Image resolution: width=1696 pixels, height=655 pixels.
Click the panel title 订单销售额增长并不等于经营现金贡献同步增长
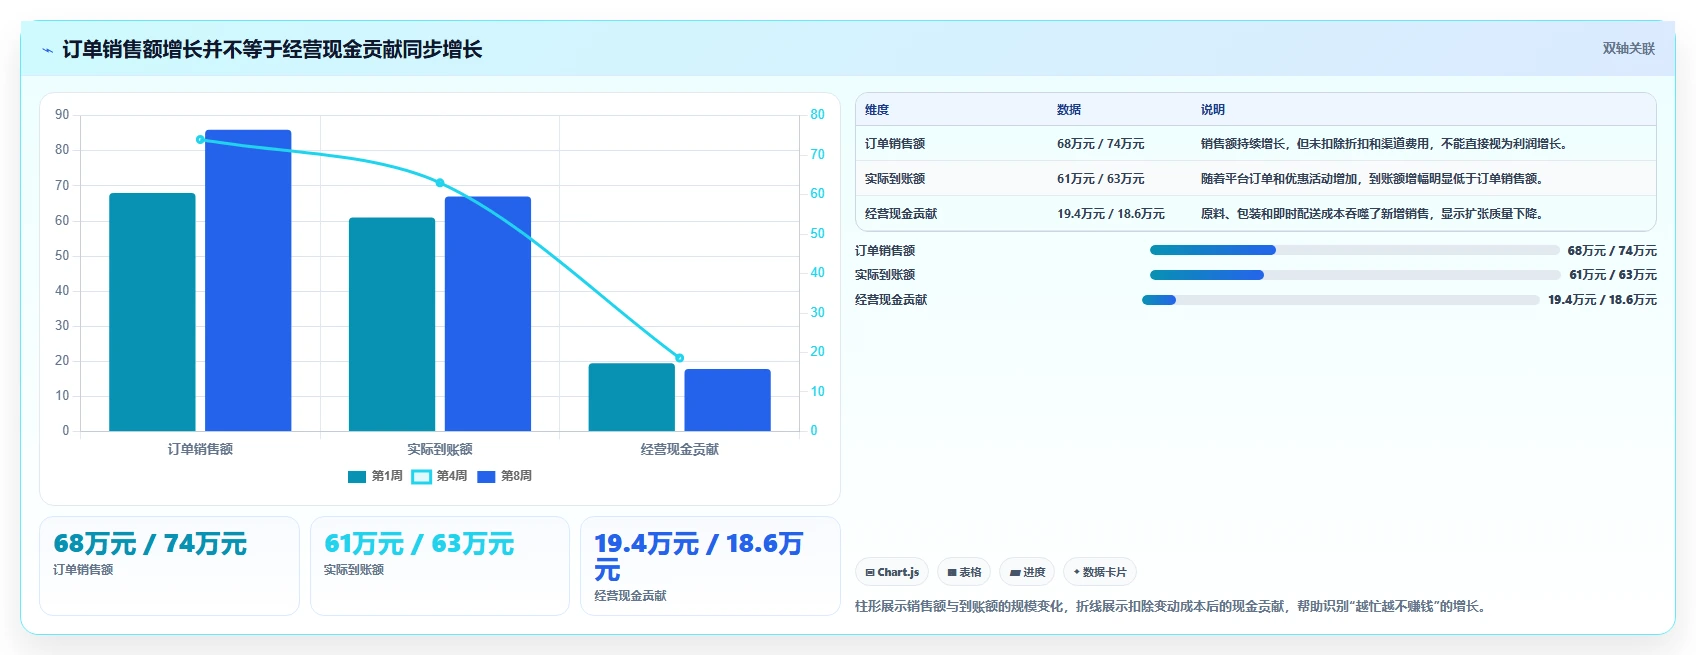pyautogui.click(x=272, y=49)
